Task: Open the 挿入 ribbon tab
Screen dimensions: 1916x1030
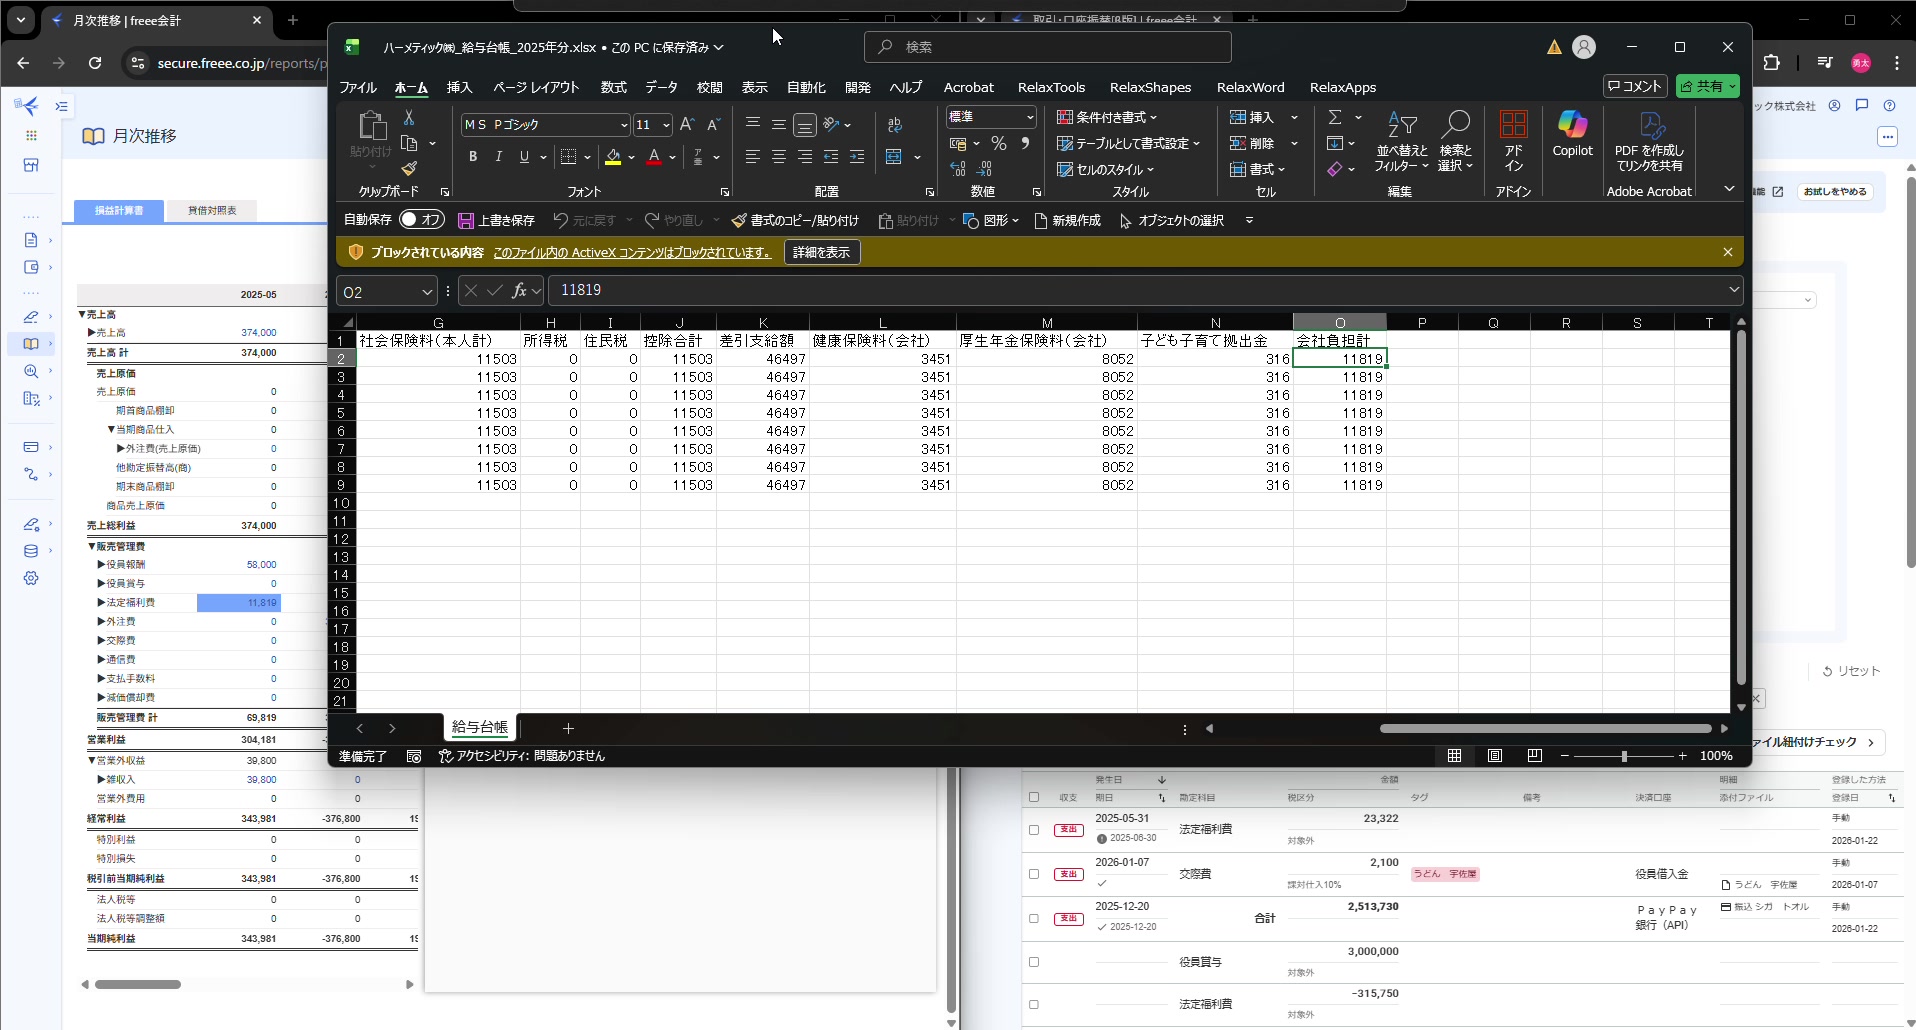Action: pyautogui.click(x=459, y=87)
